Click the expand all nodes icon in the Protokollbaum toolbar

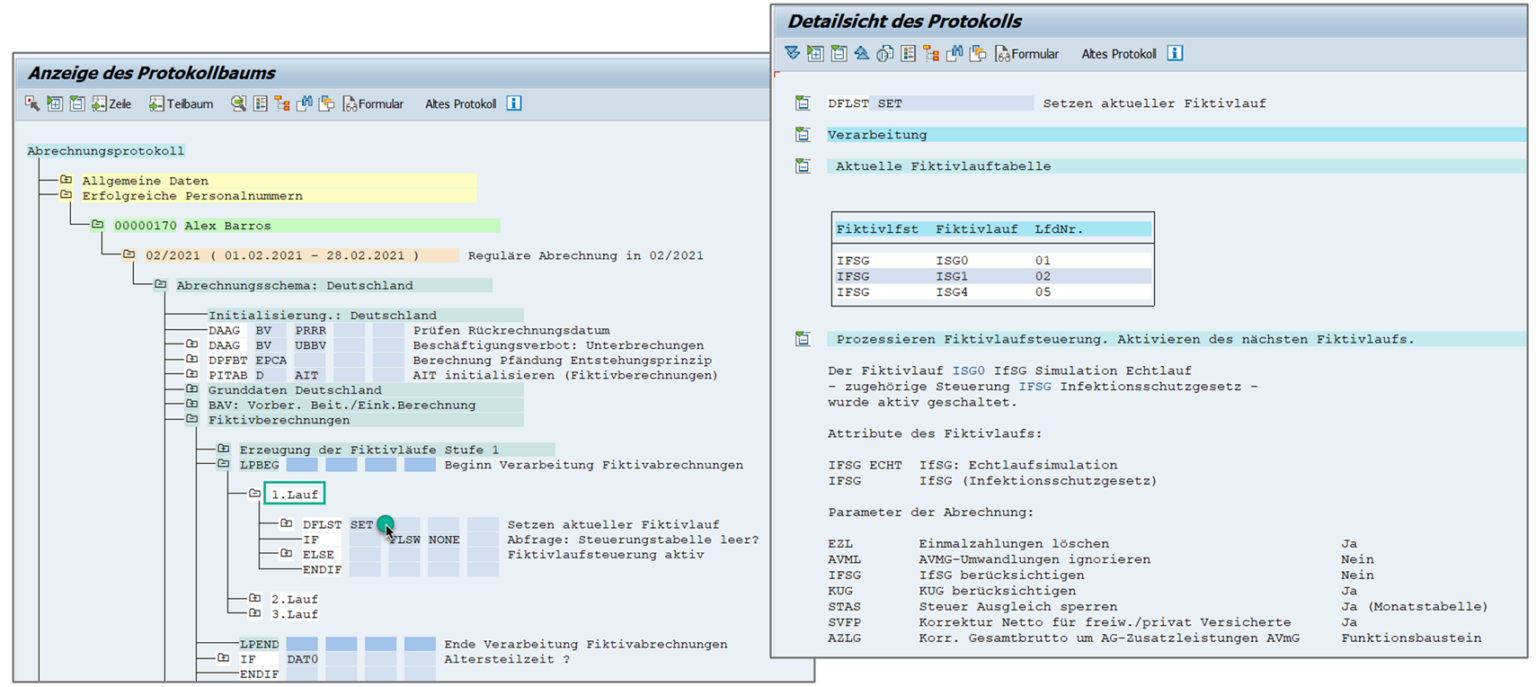pos(56,103)
